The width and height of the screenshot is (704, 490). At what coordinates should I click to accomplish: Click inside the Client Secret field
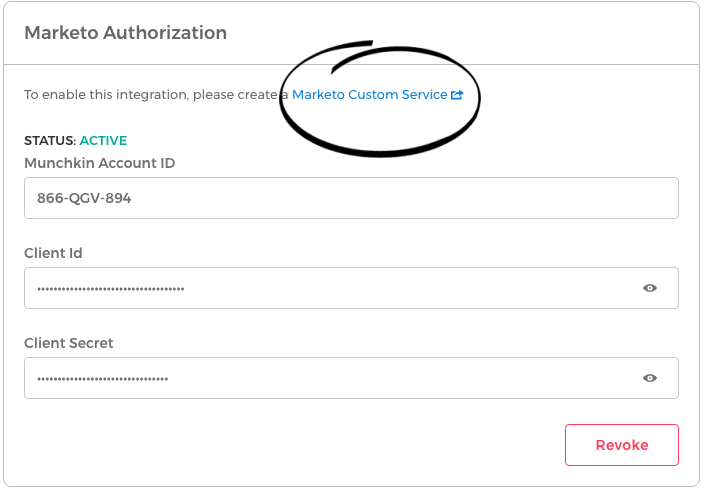click(x=400, y=378)
